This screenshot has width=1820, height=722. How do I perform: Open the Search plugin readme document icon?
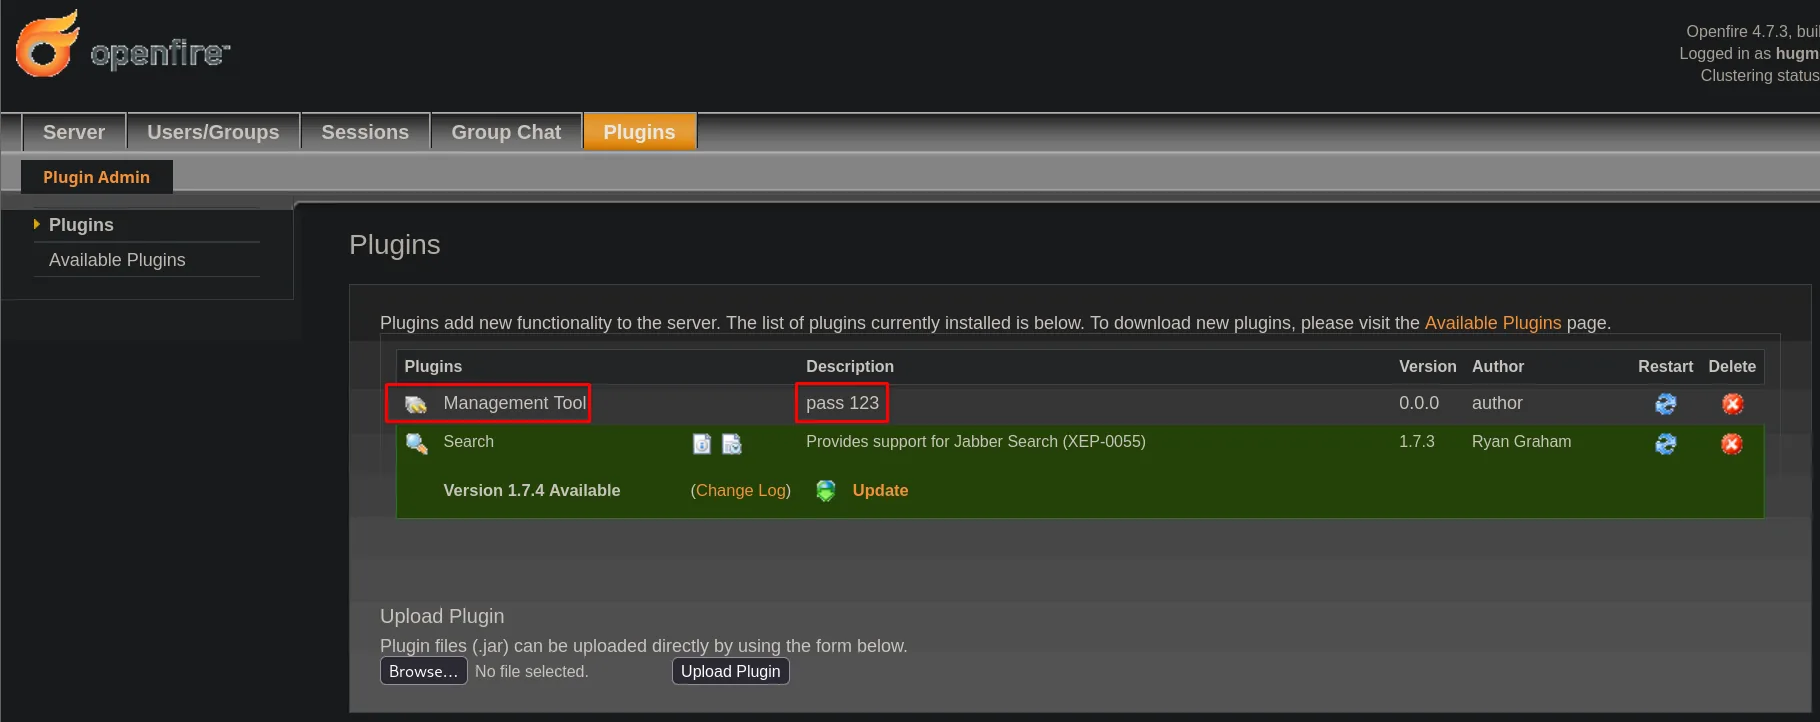point(702,443)
